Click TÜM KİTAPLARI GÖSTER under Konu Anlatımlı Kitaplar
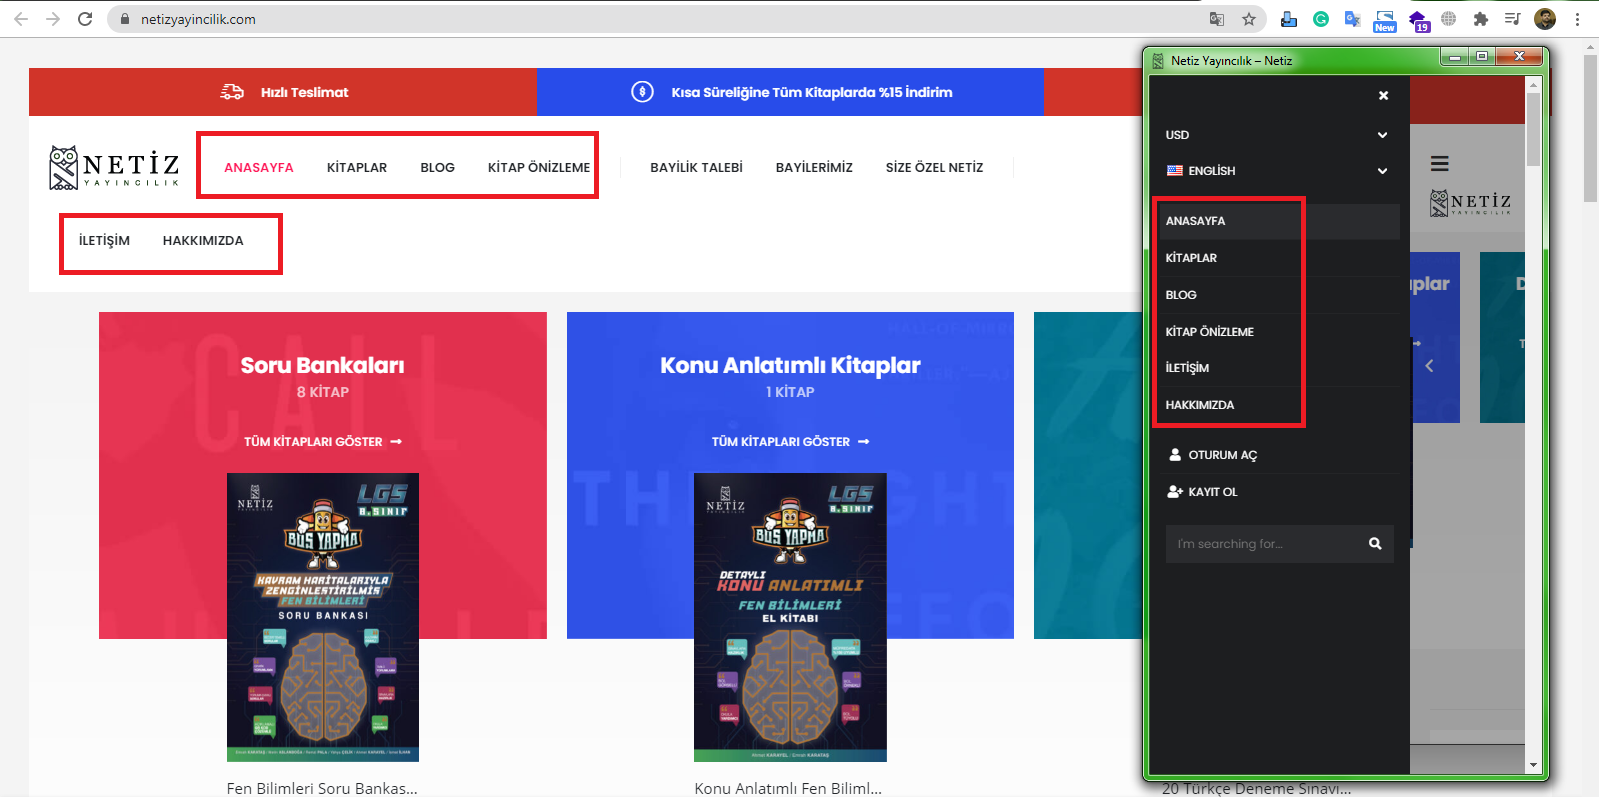 point(790,441)
